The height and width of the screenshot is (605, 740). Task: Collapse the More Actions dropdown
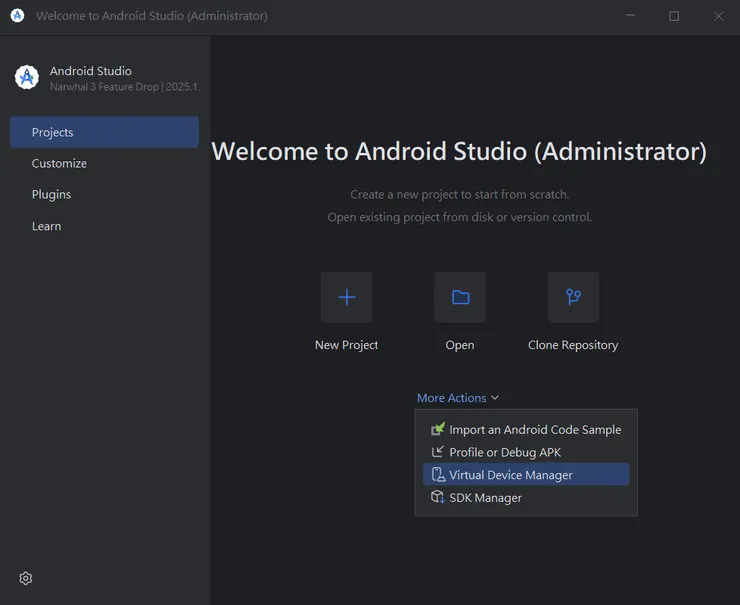[451, 398]
